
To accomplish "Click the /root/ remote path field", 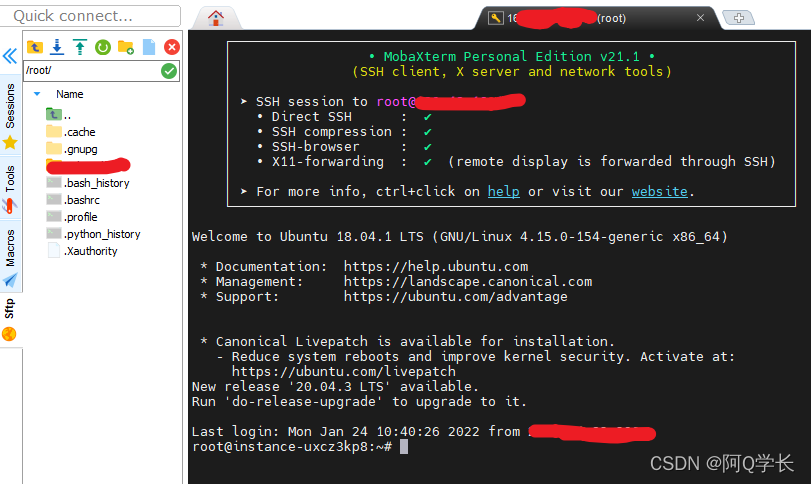I will [92, 70].
